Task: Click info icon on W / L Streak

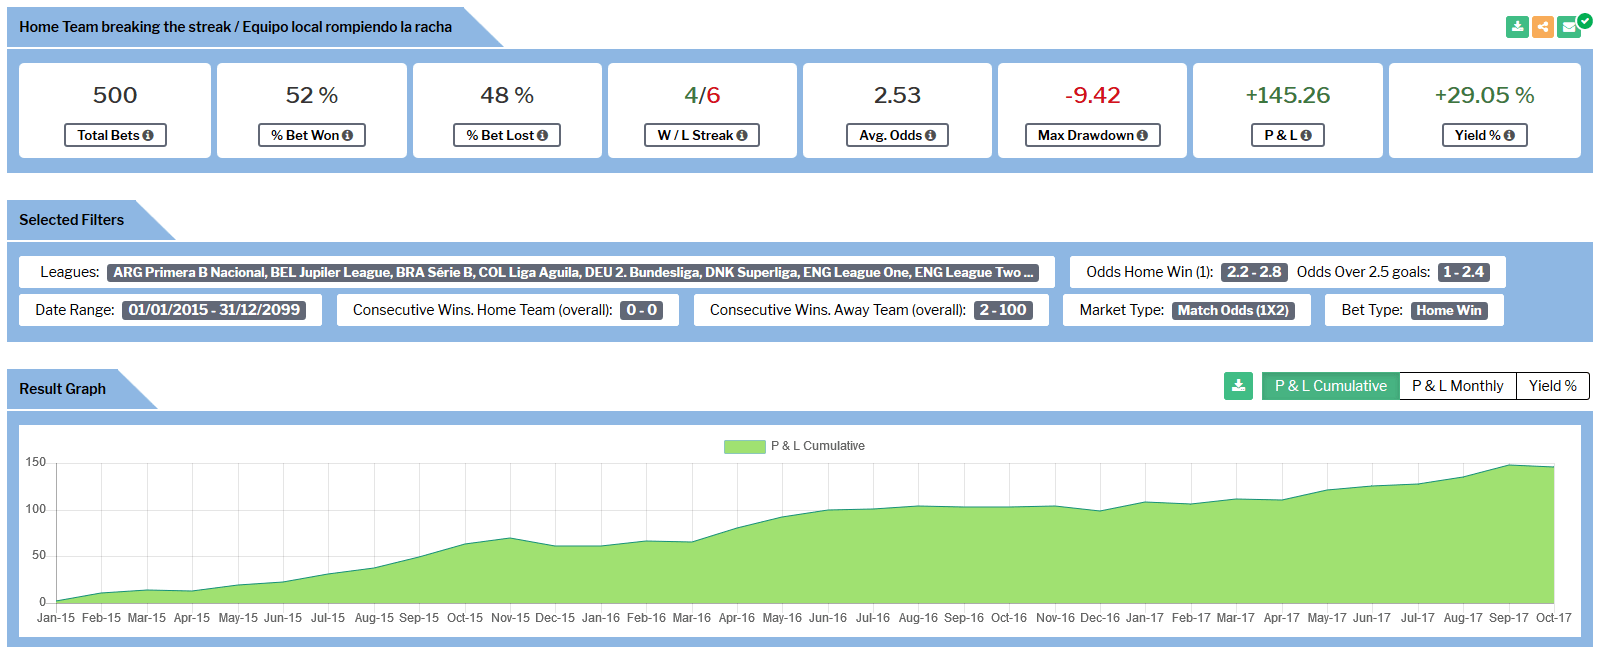Action: click(x=742, y=136)
